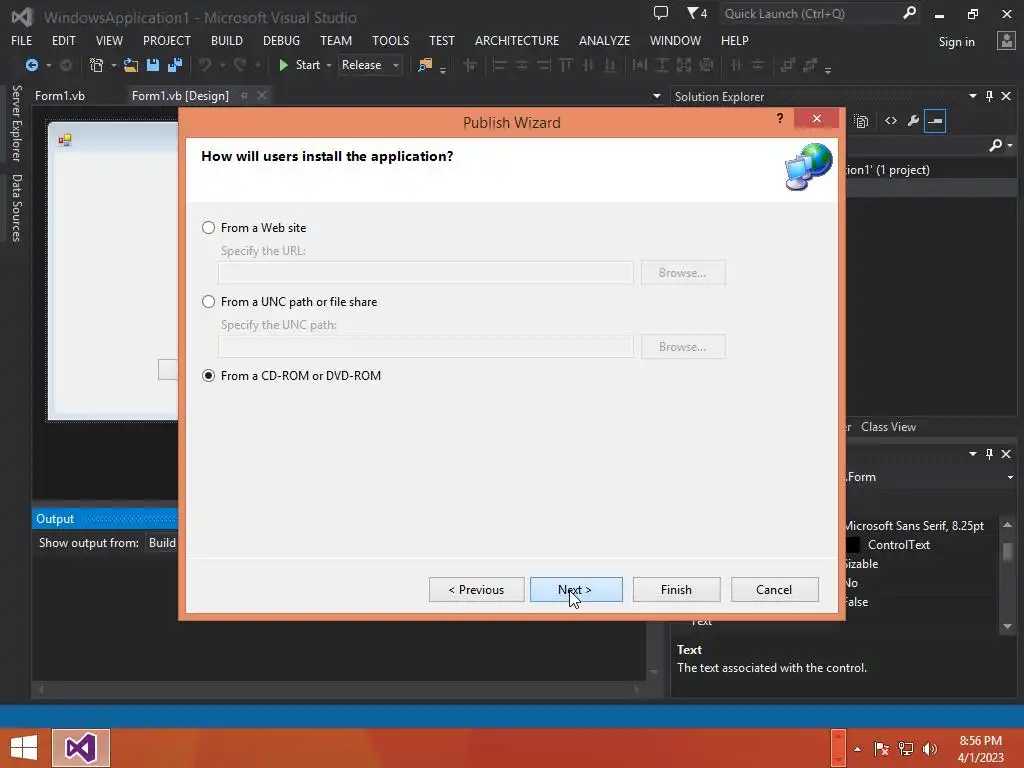Click the Action Center flag tray icon
The width and height of the screenshot is (1024, 768).
click(881, 748)
